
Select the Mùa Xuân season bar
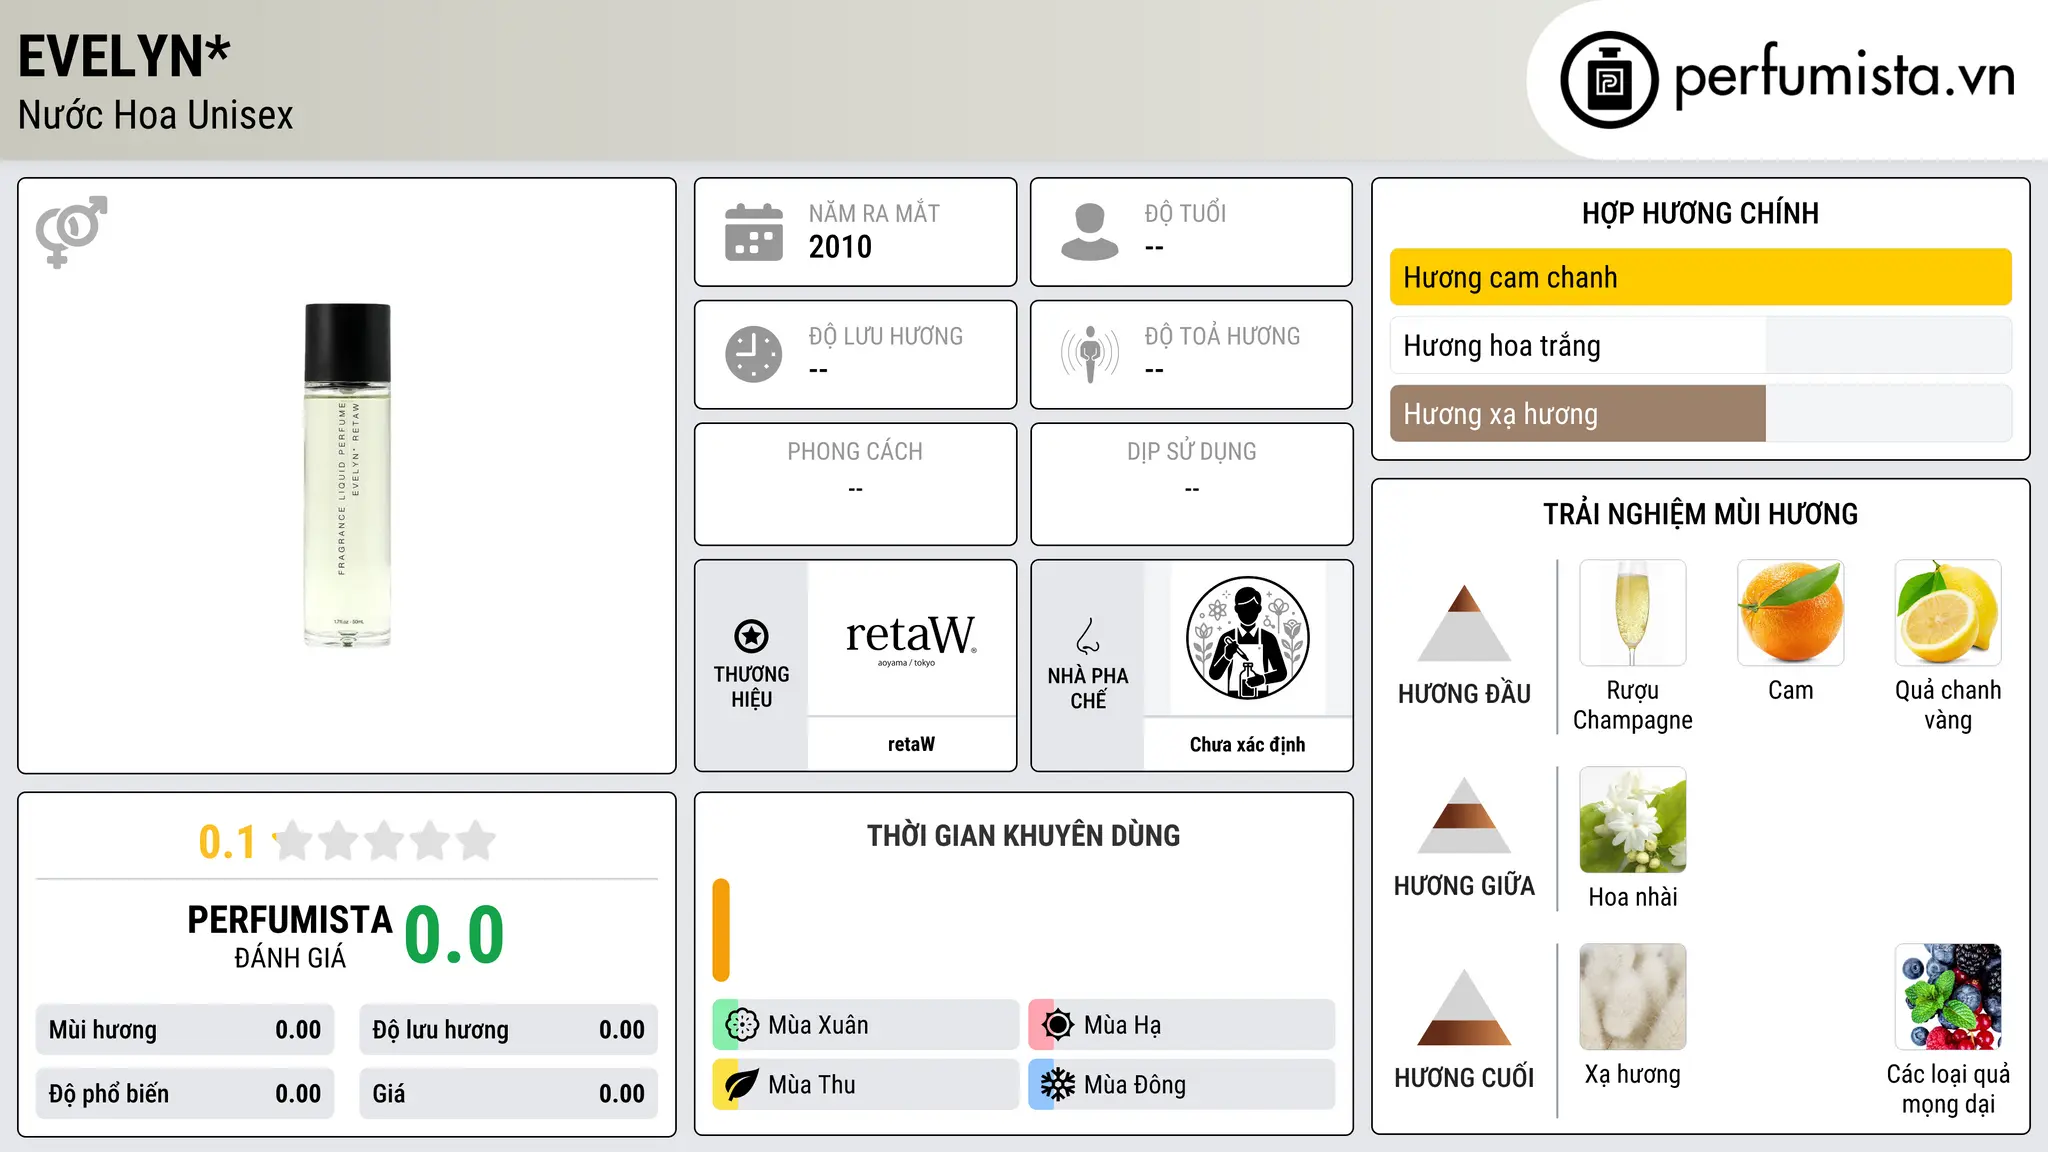pyautogui.click(x=866, y=1025)
